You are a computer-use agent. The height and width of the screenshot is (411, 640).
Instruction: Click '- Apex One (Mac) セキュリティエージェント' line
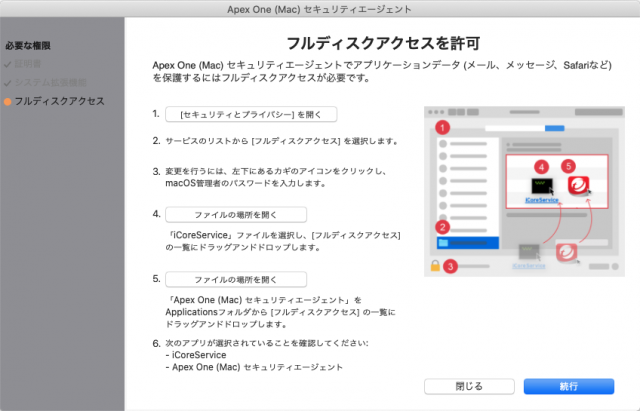[x=254, y=367]
